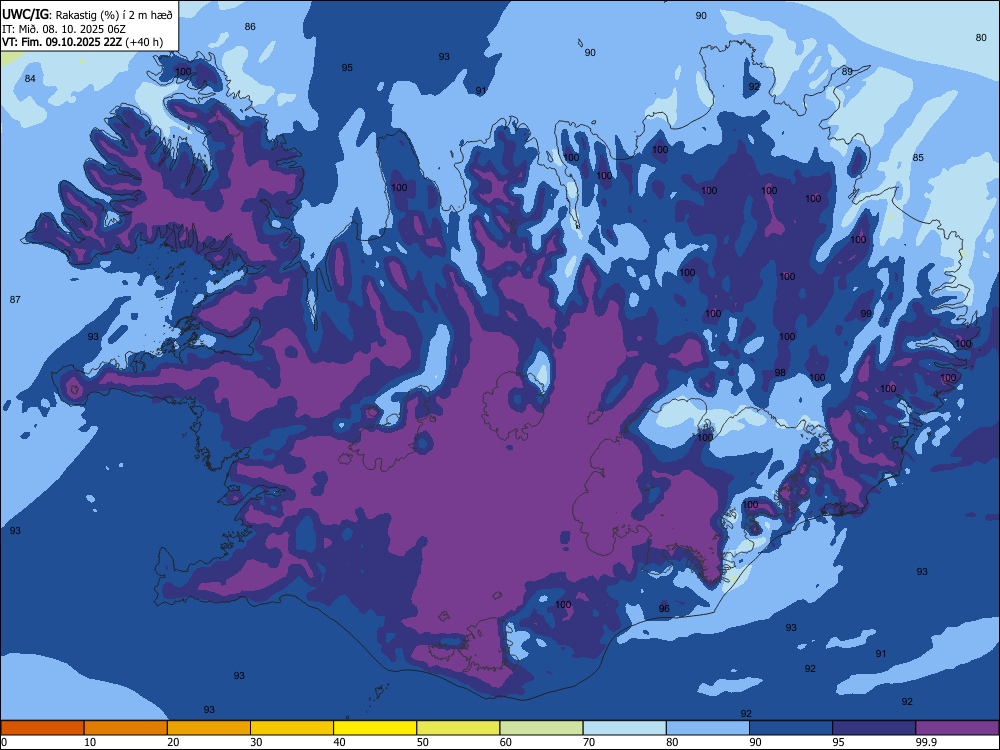Click the '(+40 h)' forecast offset text

coord(144,42)
